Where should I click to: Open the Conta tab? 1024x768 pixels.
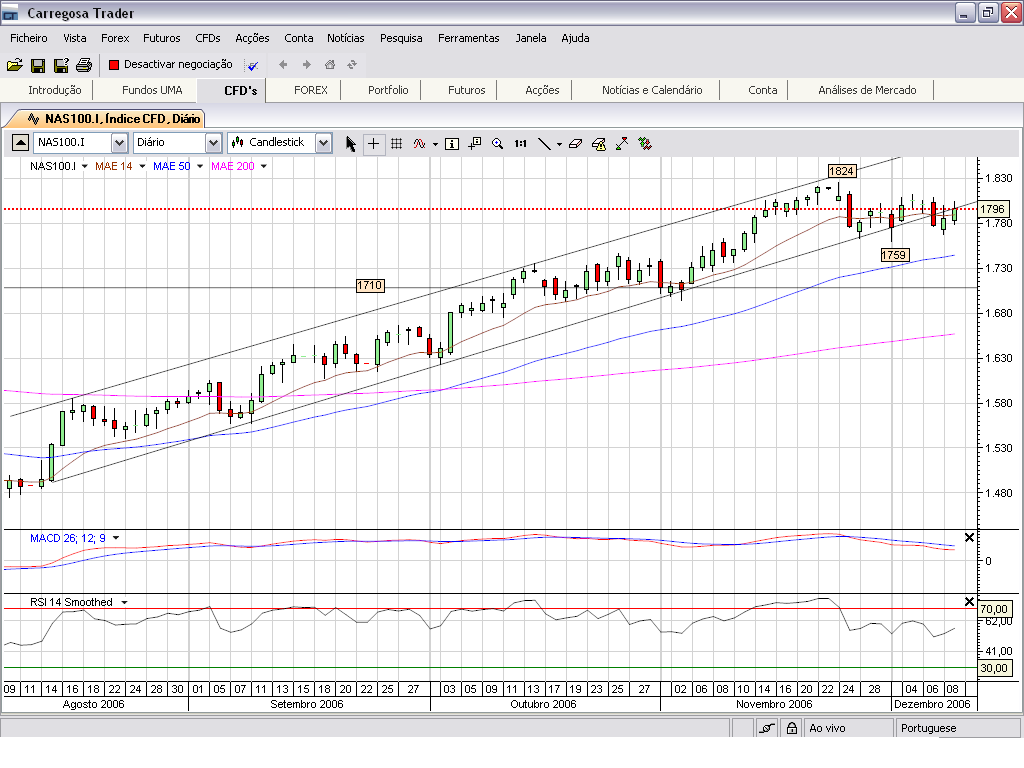[x=762, y=90]
